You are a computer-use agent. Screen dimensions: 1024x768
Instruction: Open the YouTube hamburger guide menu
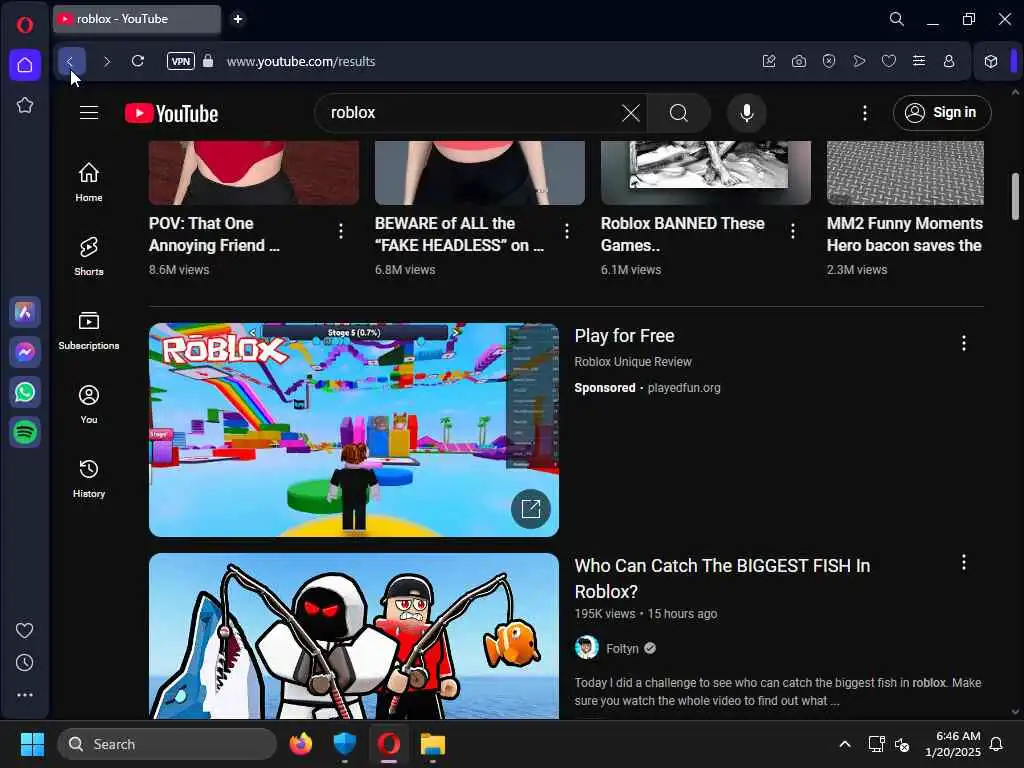click(89, 113)
